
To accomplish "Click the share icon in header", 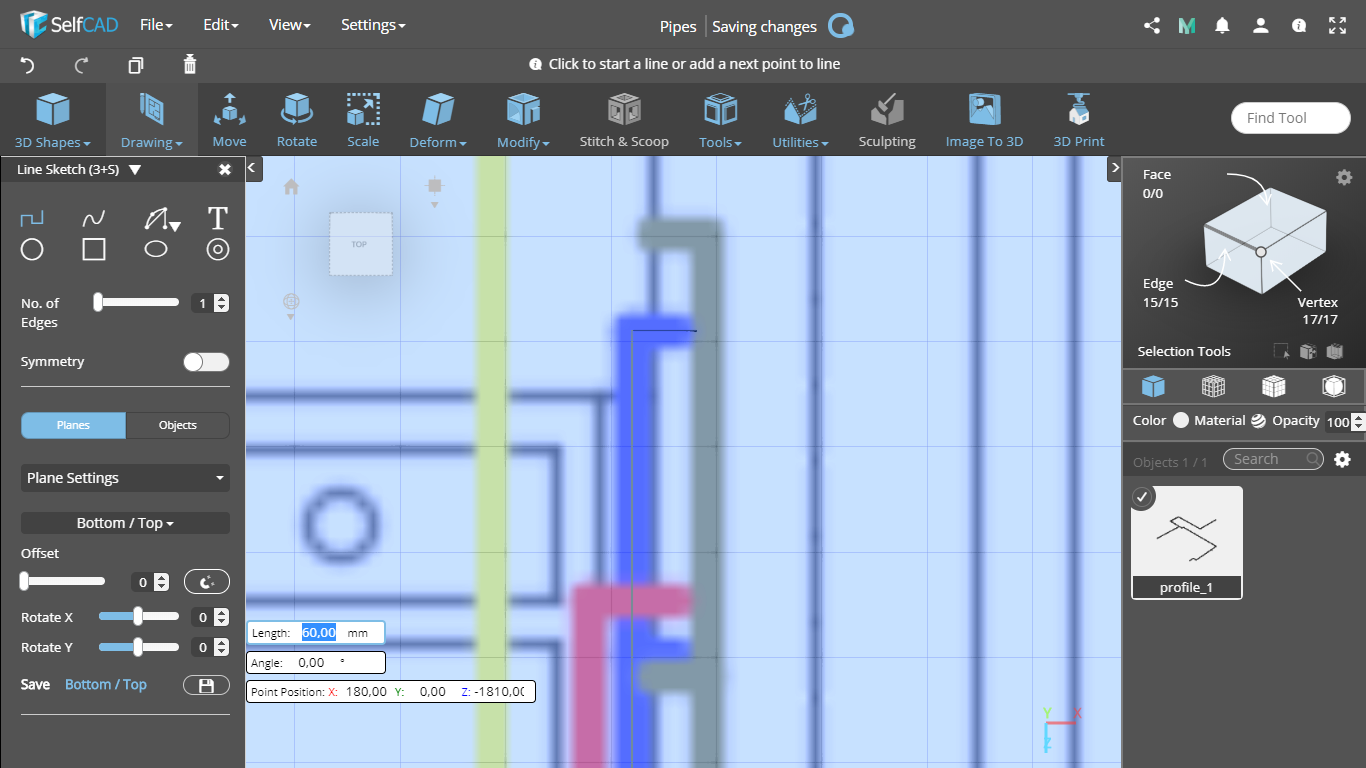I will 1151,26.
